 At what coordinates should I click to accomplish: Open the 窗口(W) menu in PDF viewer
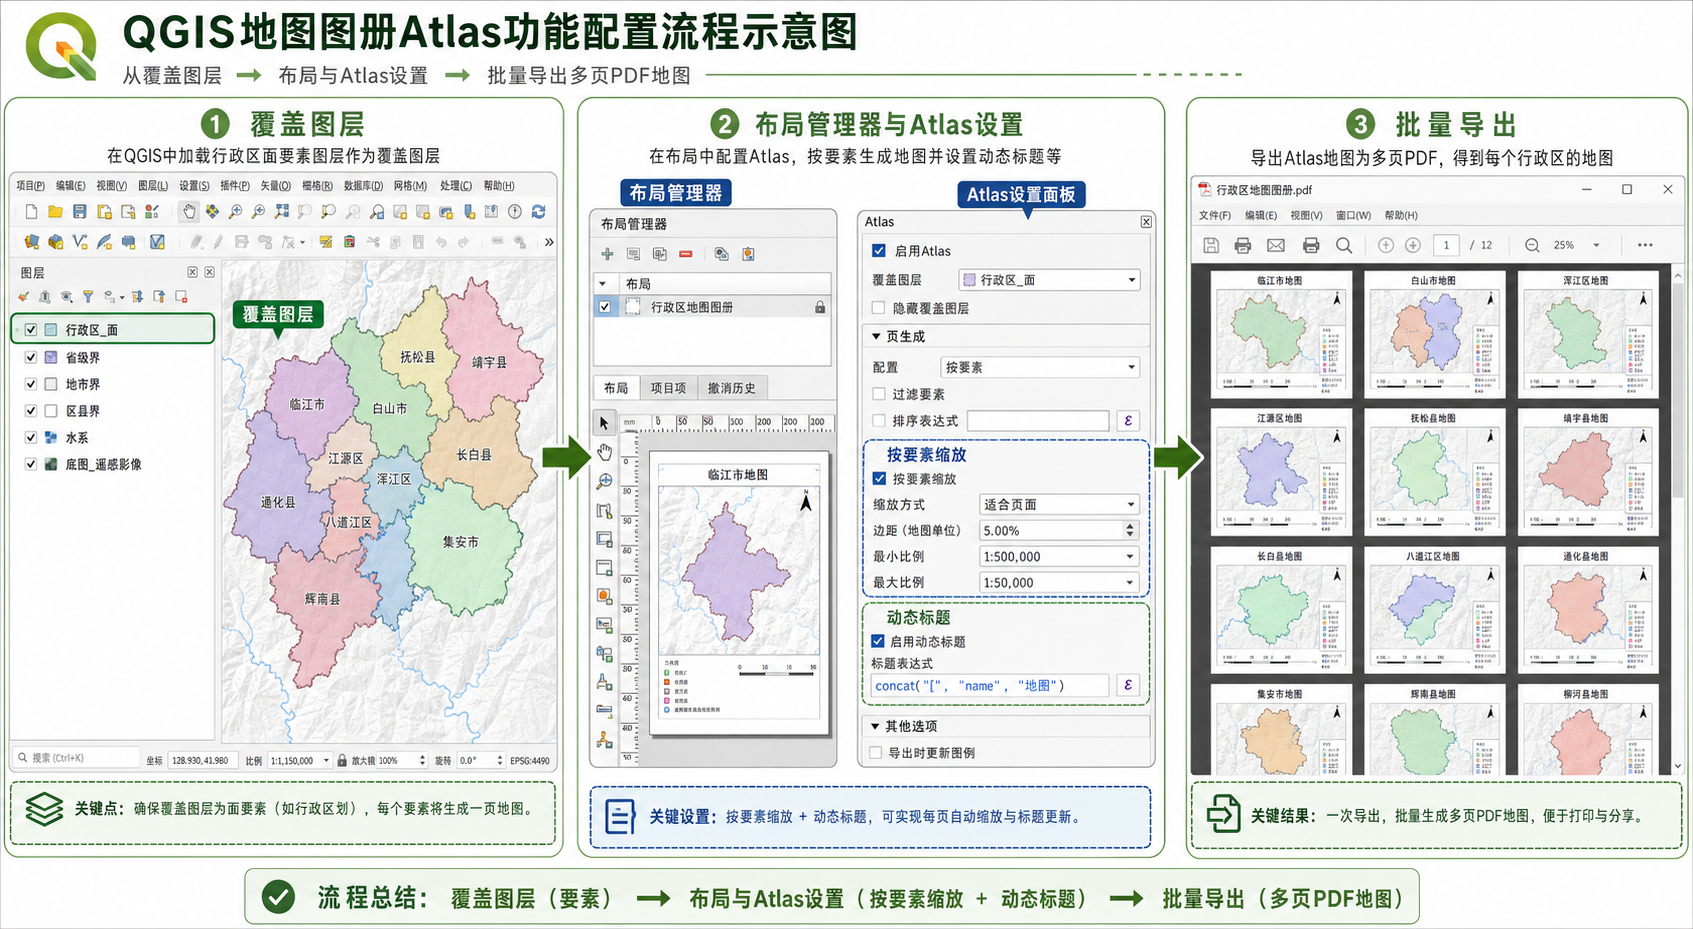click(1353, 216)
